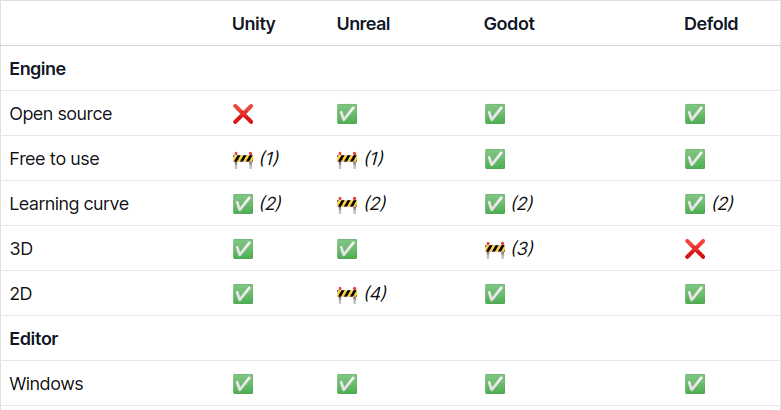Click Unreal's green checkmark in Open source row
This screenshot has width=781, height=410.
(347, 114)
